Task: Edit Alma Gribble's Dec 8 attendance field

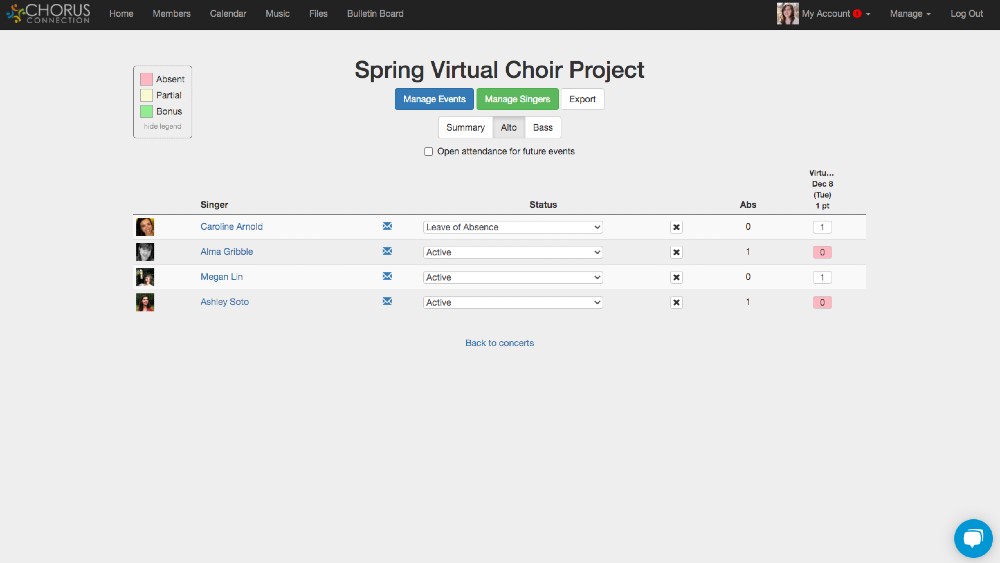Action: (822, 252)
